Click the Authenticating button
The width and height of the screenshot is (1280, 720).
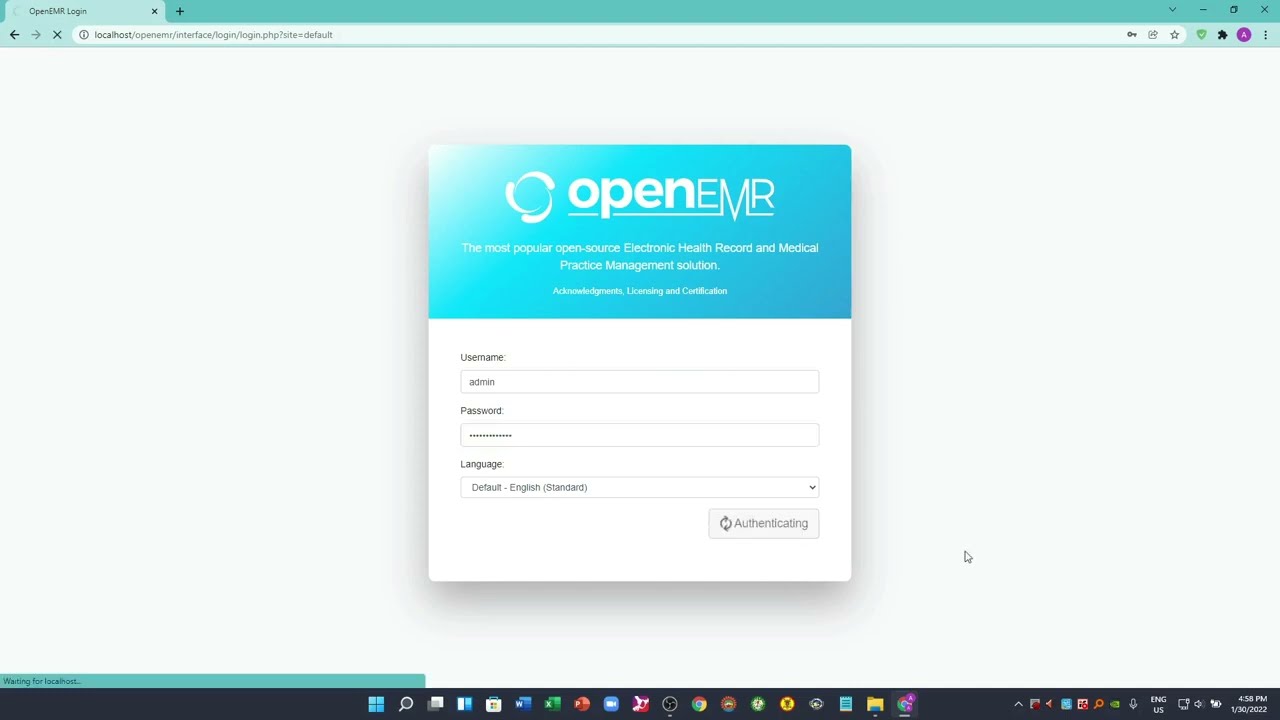(764, 524)
